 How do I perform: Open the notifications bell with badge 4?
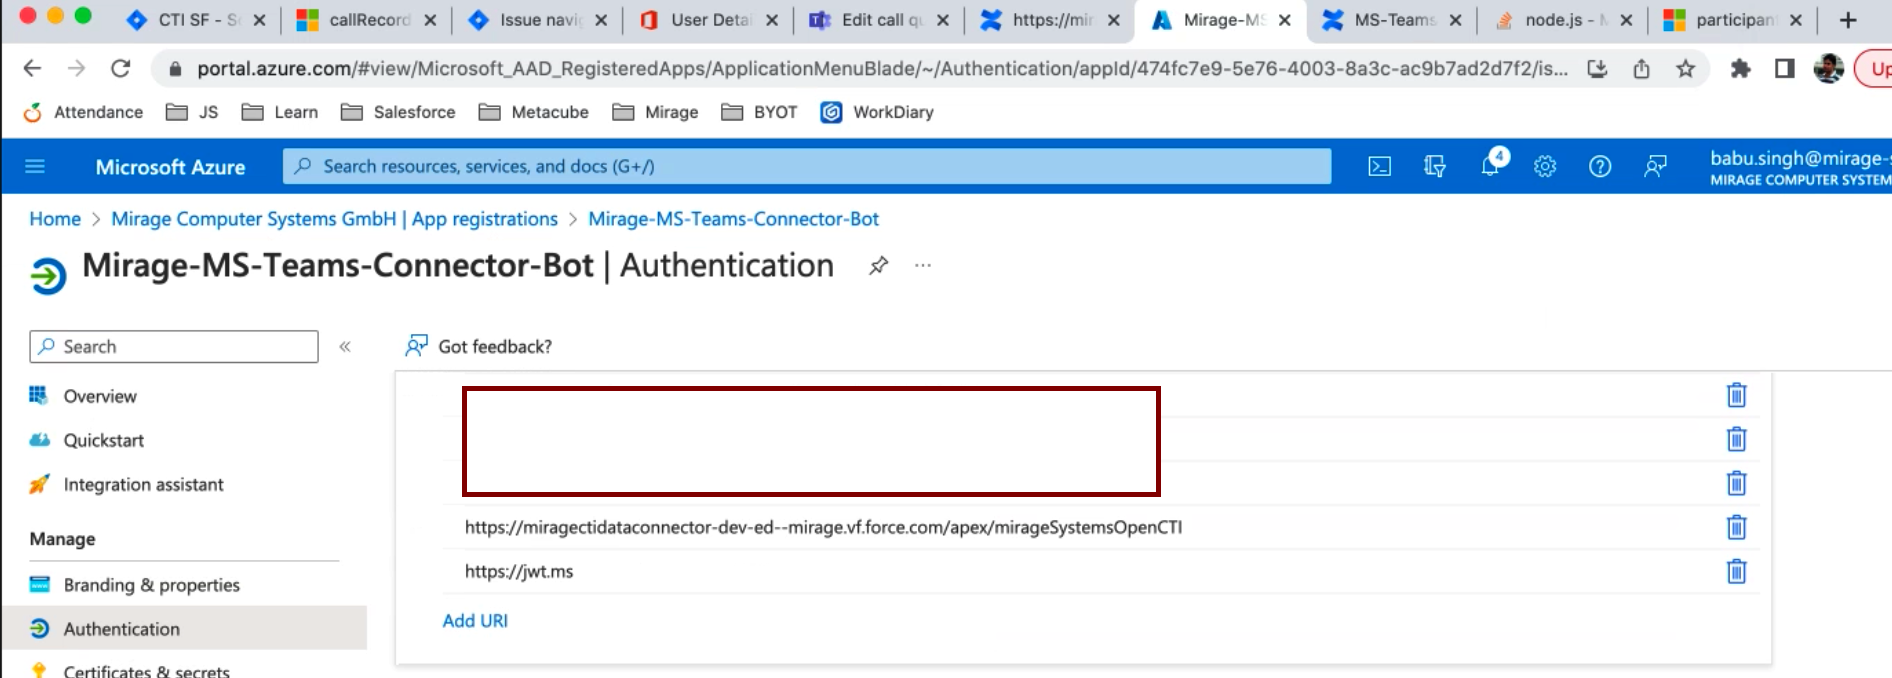coord(1491,165)
